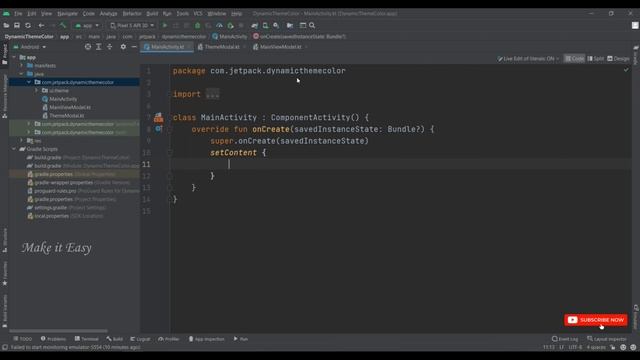This screenshot has height=360, width=640.
Task: Collapse the Gradle Scripts node
Action: point(14,149)
